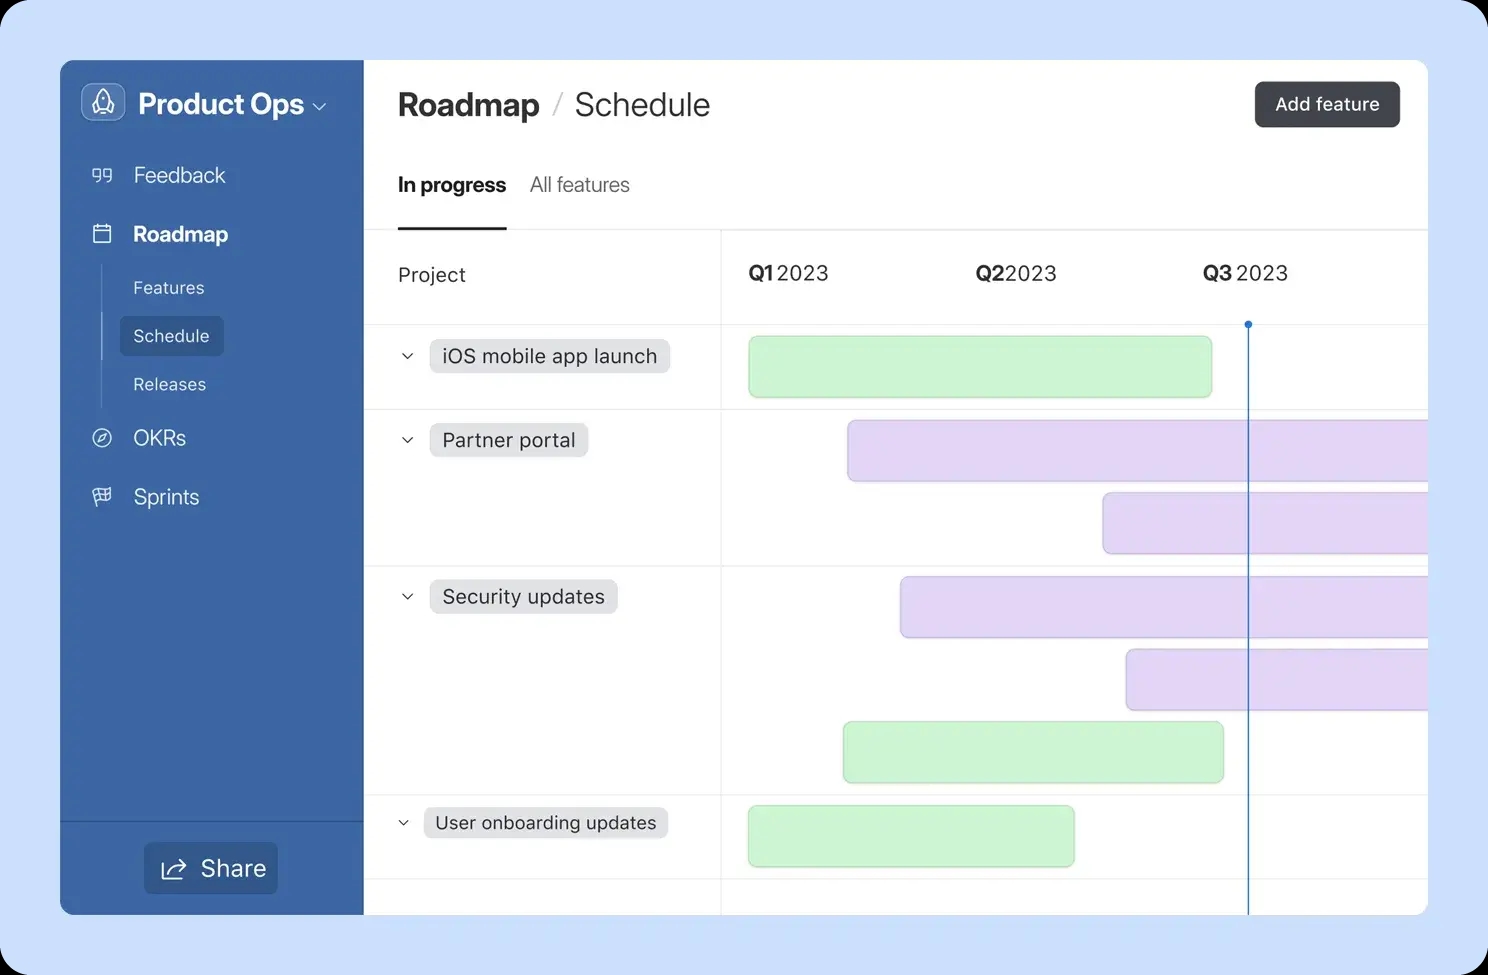Image resolution: width=1488 pixels, height=975 pixels.
Task: Click the Share button
Action: point(211,868)
